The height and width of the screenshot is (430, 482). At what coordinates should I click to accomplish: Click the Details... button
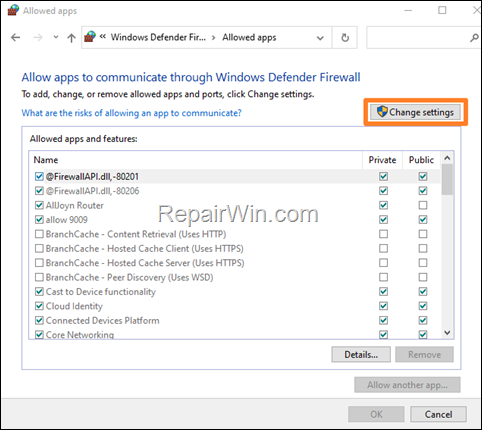361,355
